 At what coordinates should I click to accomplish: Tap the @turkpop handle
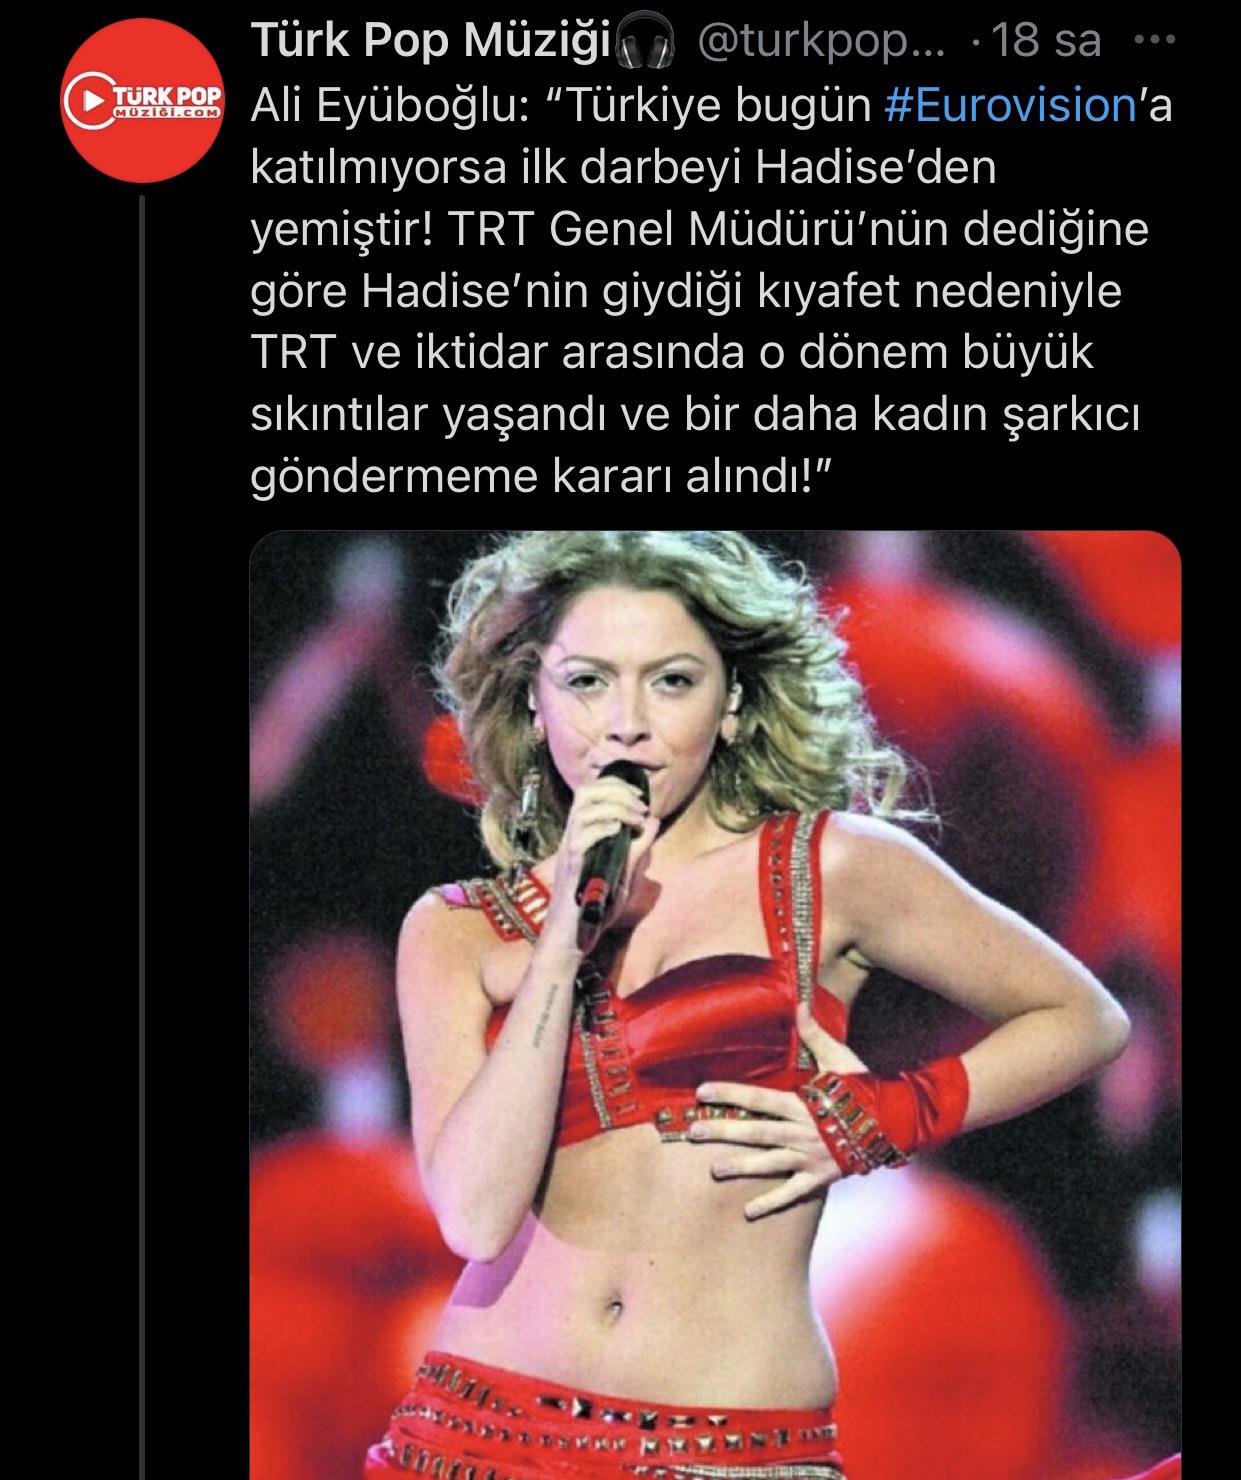(x=819, y=41)
